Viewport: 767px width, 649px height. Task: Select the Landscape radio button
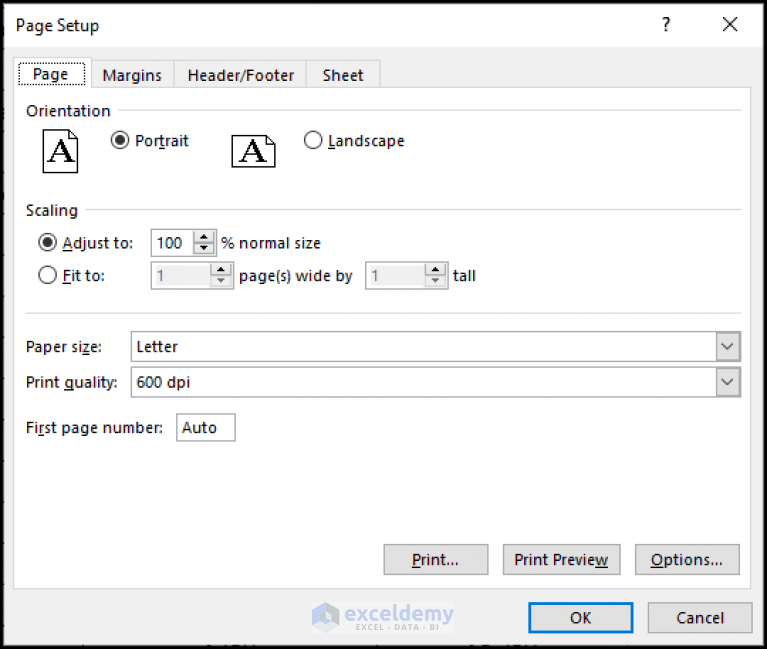313,140
